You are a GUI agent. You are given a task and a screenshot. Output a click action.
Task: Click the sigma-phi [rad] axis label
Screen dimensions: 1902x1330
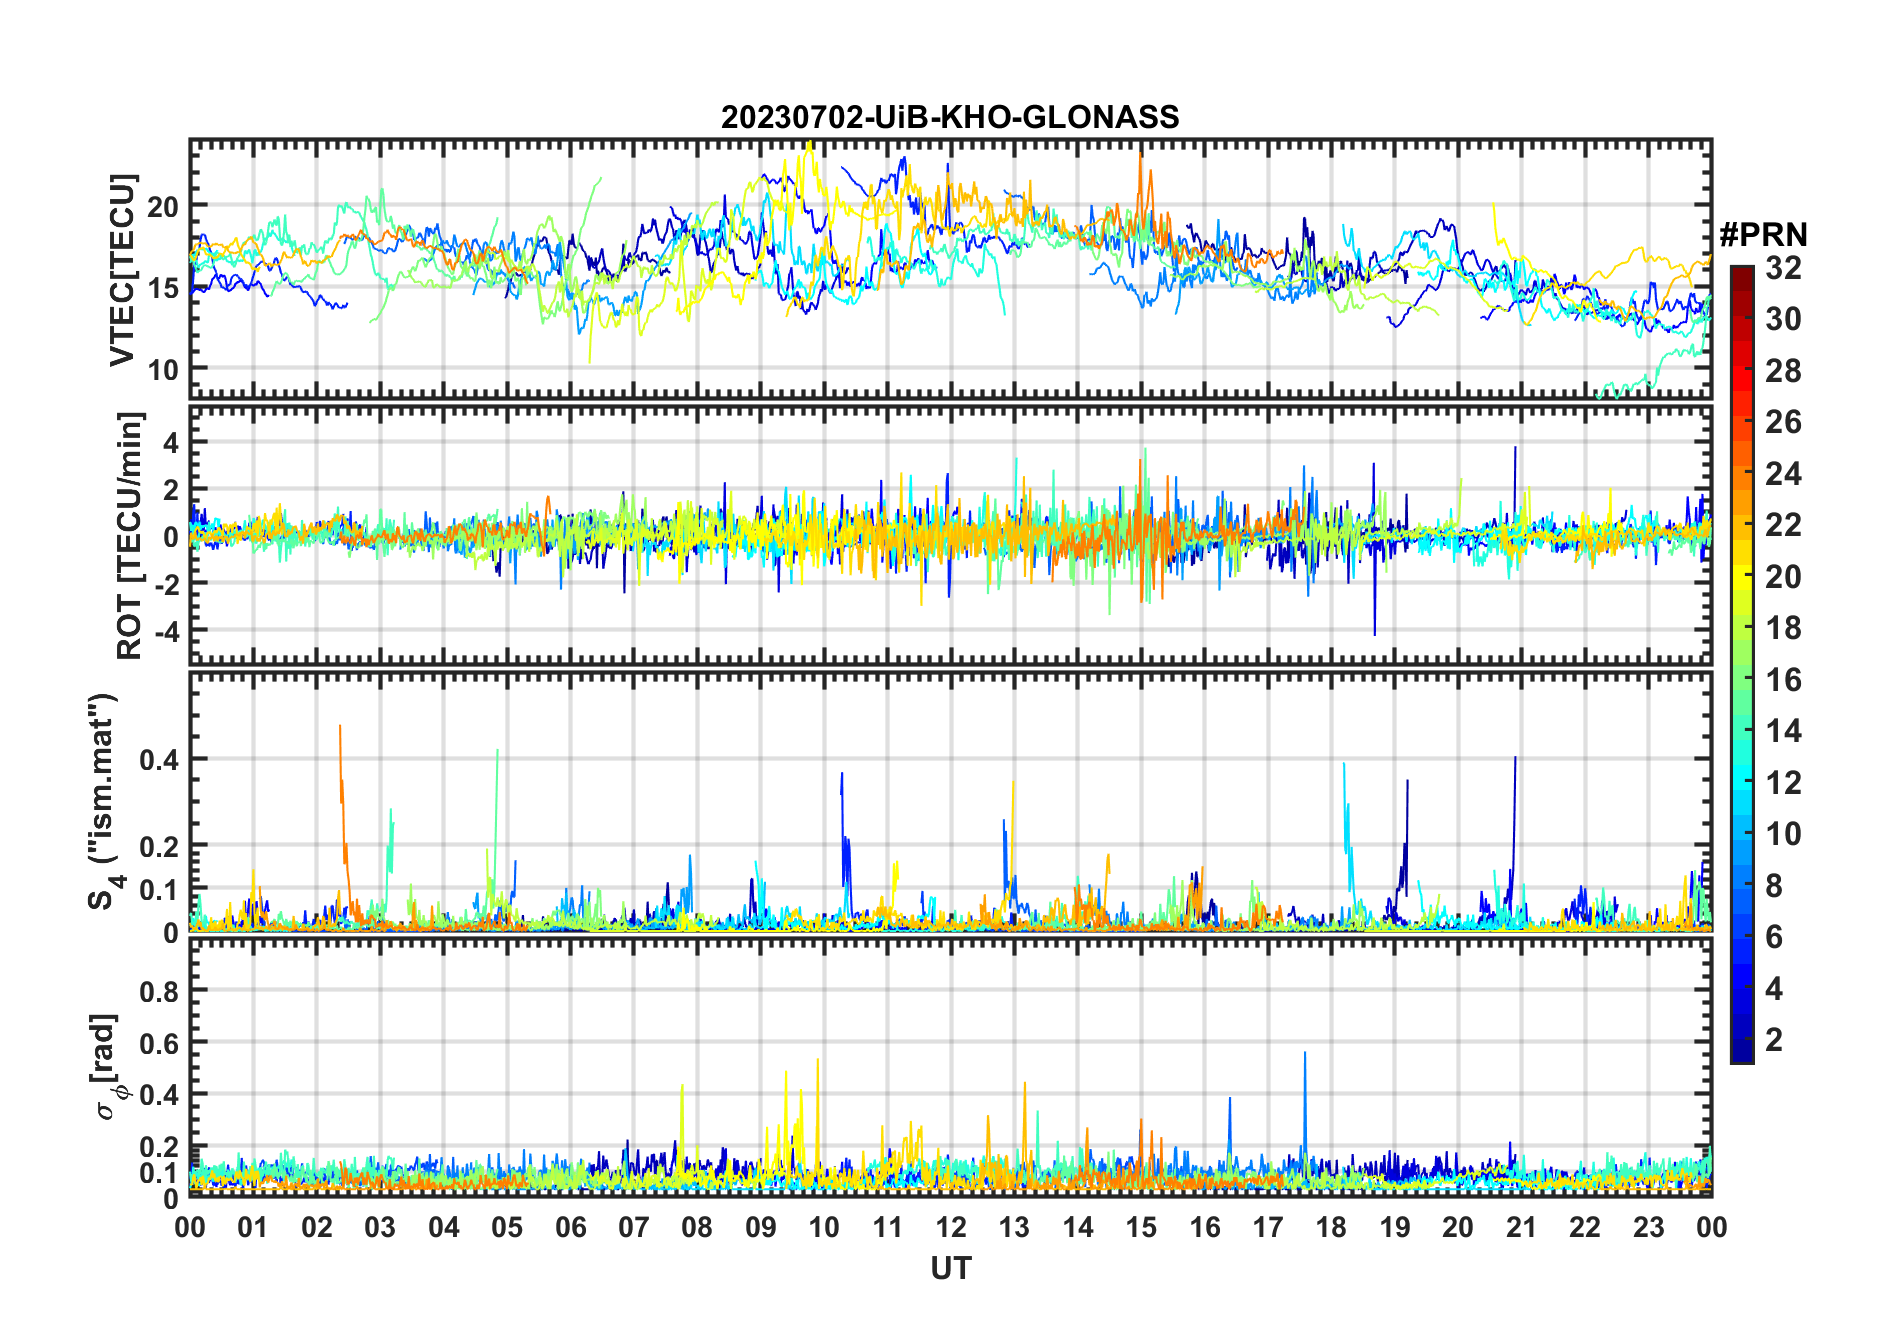pos(104,1067)
